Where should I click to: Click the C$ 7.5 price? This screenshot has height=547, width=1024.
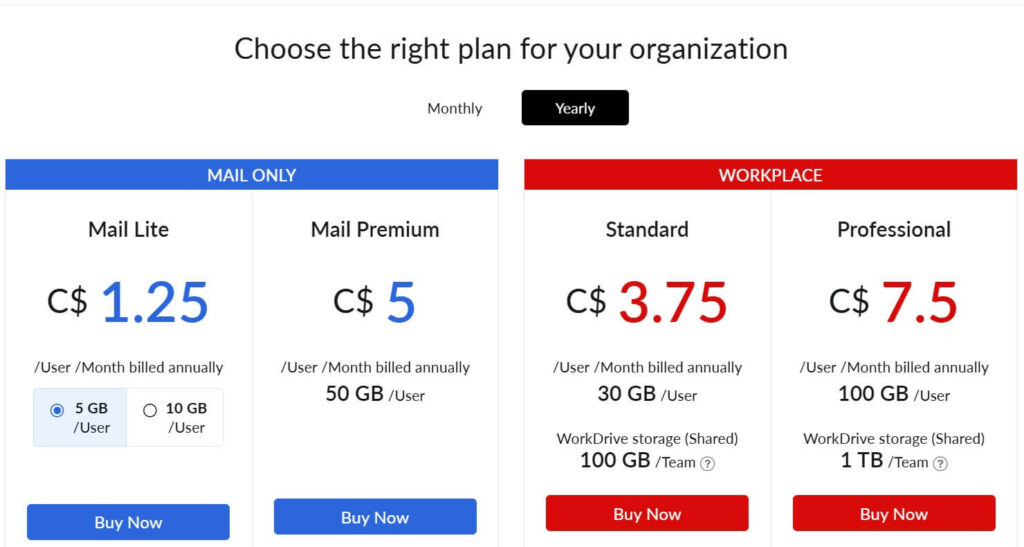click(x=894, y=302)
